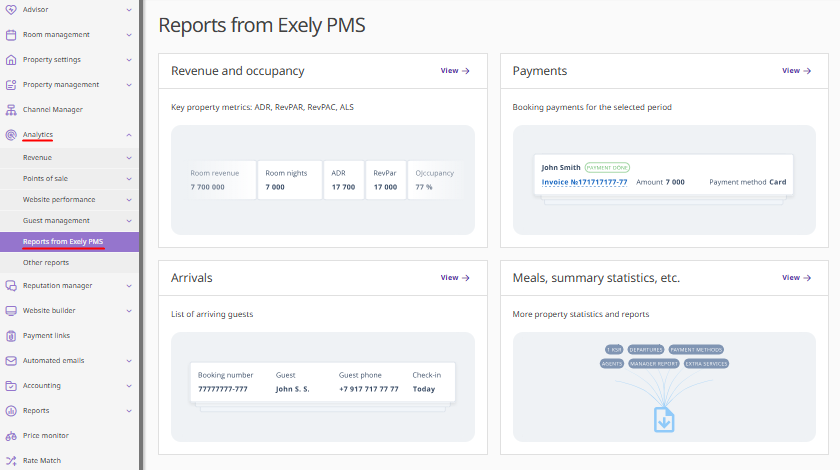This screenshot has height=470, width=840.
Task: Collapse the Analytics section chevron
Action: (129, 135)
